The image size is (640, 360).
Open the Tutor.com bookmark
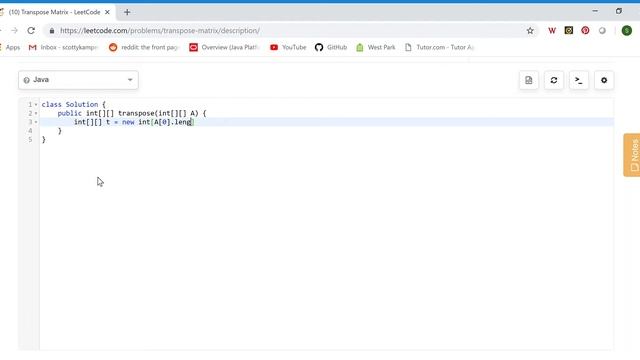point(440,47)
